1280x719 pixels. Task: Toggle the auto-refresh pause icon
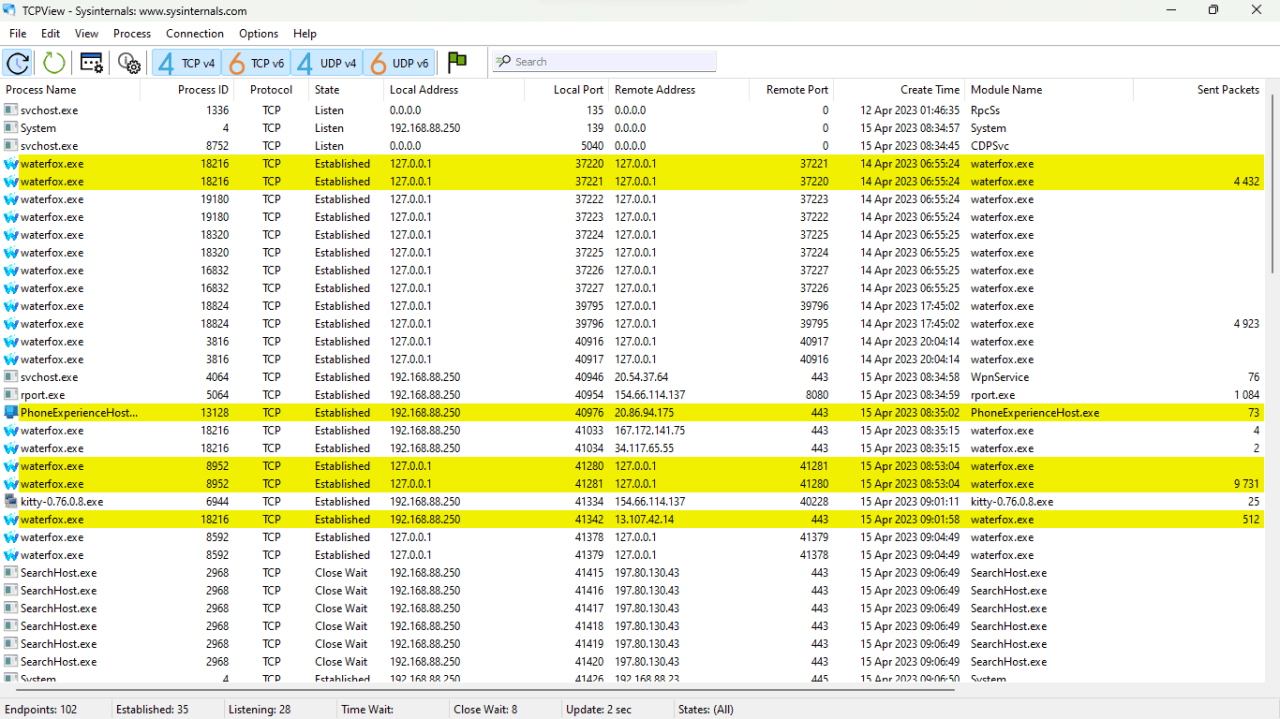click(x=17, y=61)
